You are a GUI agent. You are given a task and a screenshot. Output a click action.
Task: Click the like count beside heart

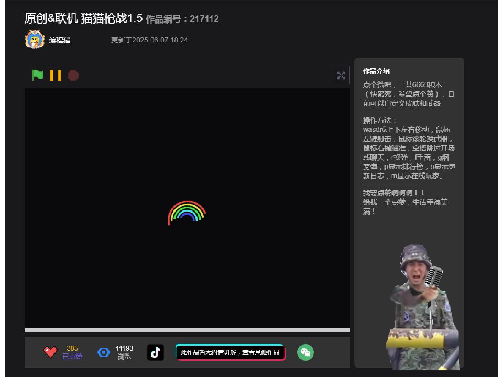click(72, 349)
